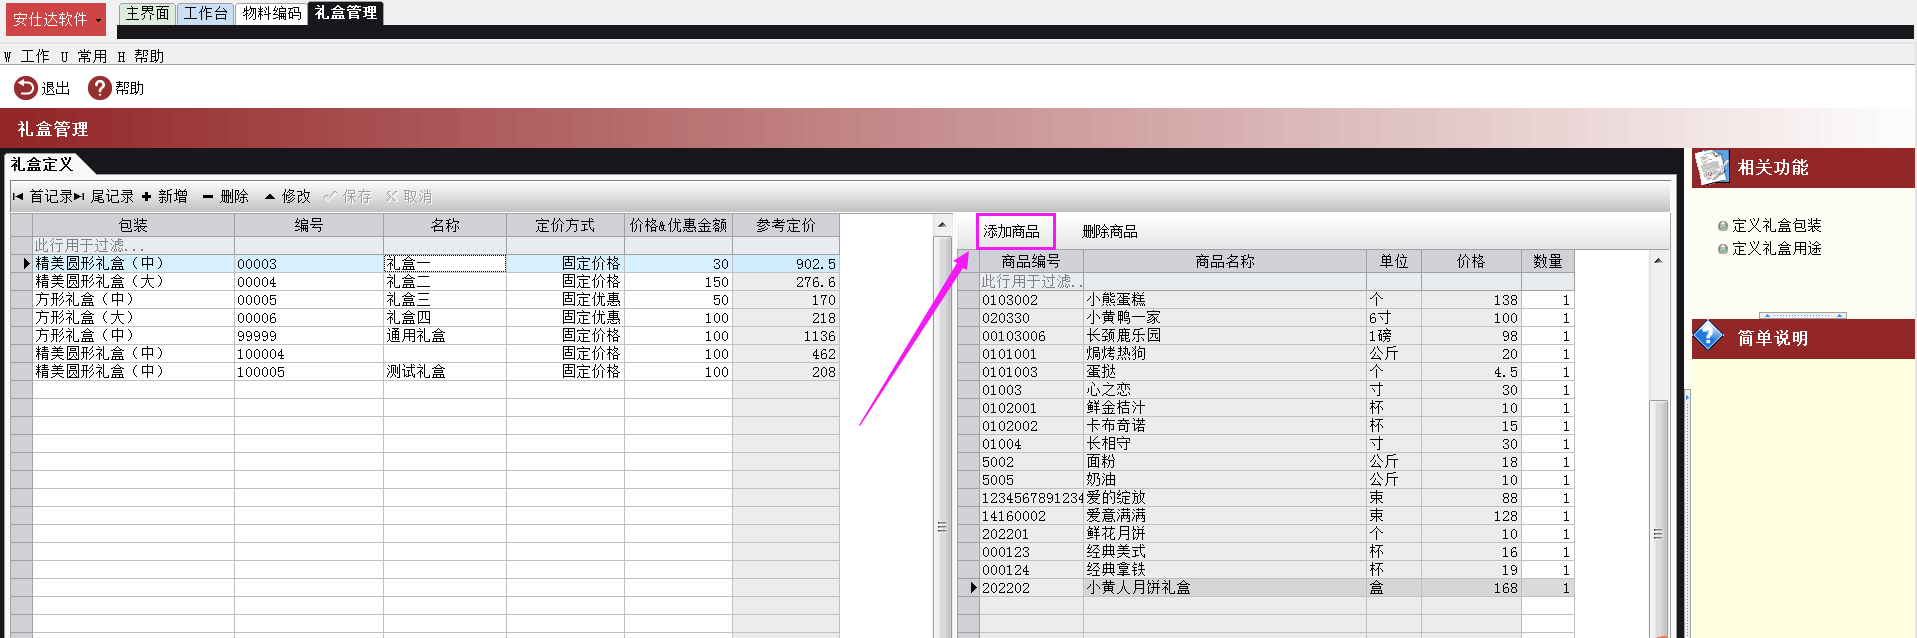Sort by the 价格&优惠金额 column header
Viewport: 1917px width, 638px height.
678,225
